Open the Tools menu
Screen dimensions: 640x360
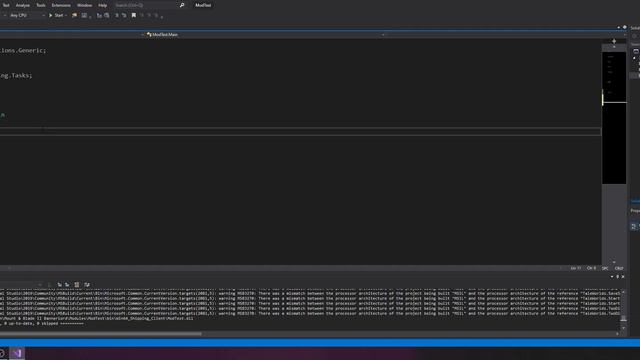(x=41, y=5)
